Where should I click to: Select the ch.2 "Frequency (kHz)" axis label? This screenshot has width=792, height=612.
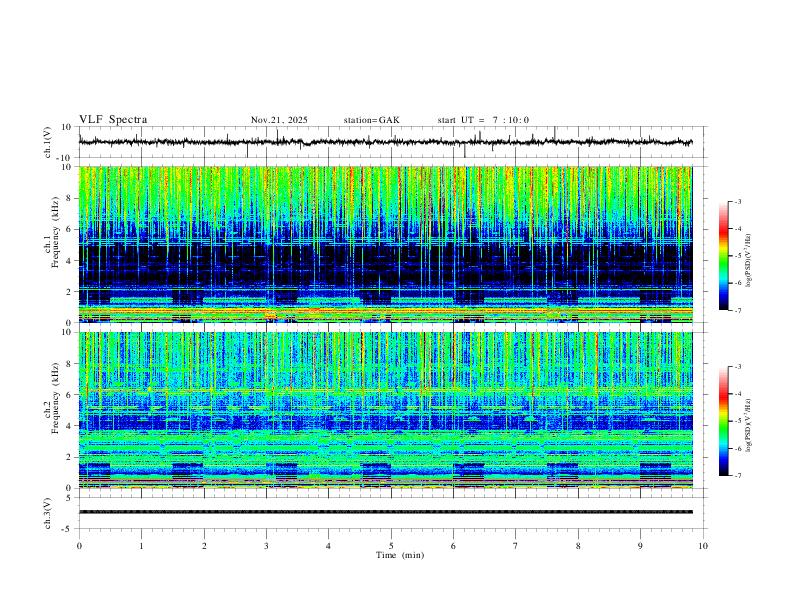tap(55, 398)
